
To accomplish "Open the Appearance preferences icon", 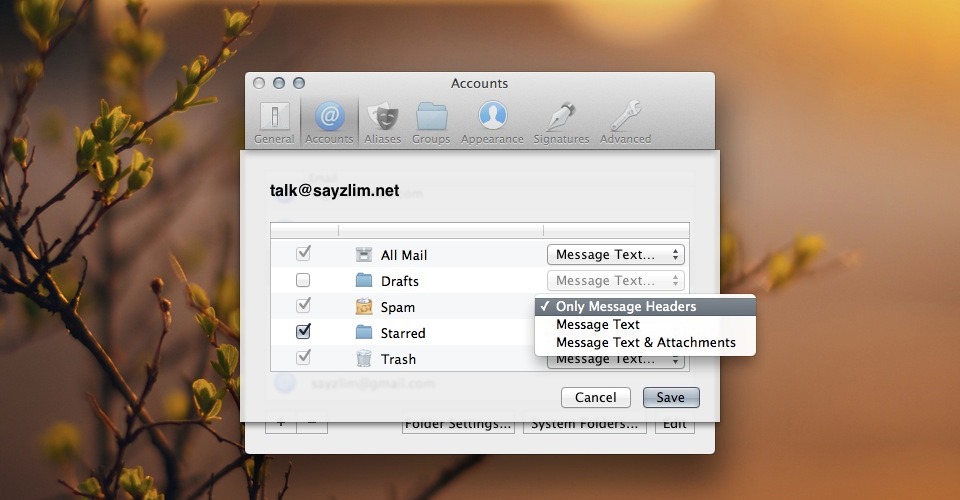I will (x=492, y=122).
